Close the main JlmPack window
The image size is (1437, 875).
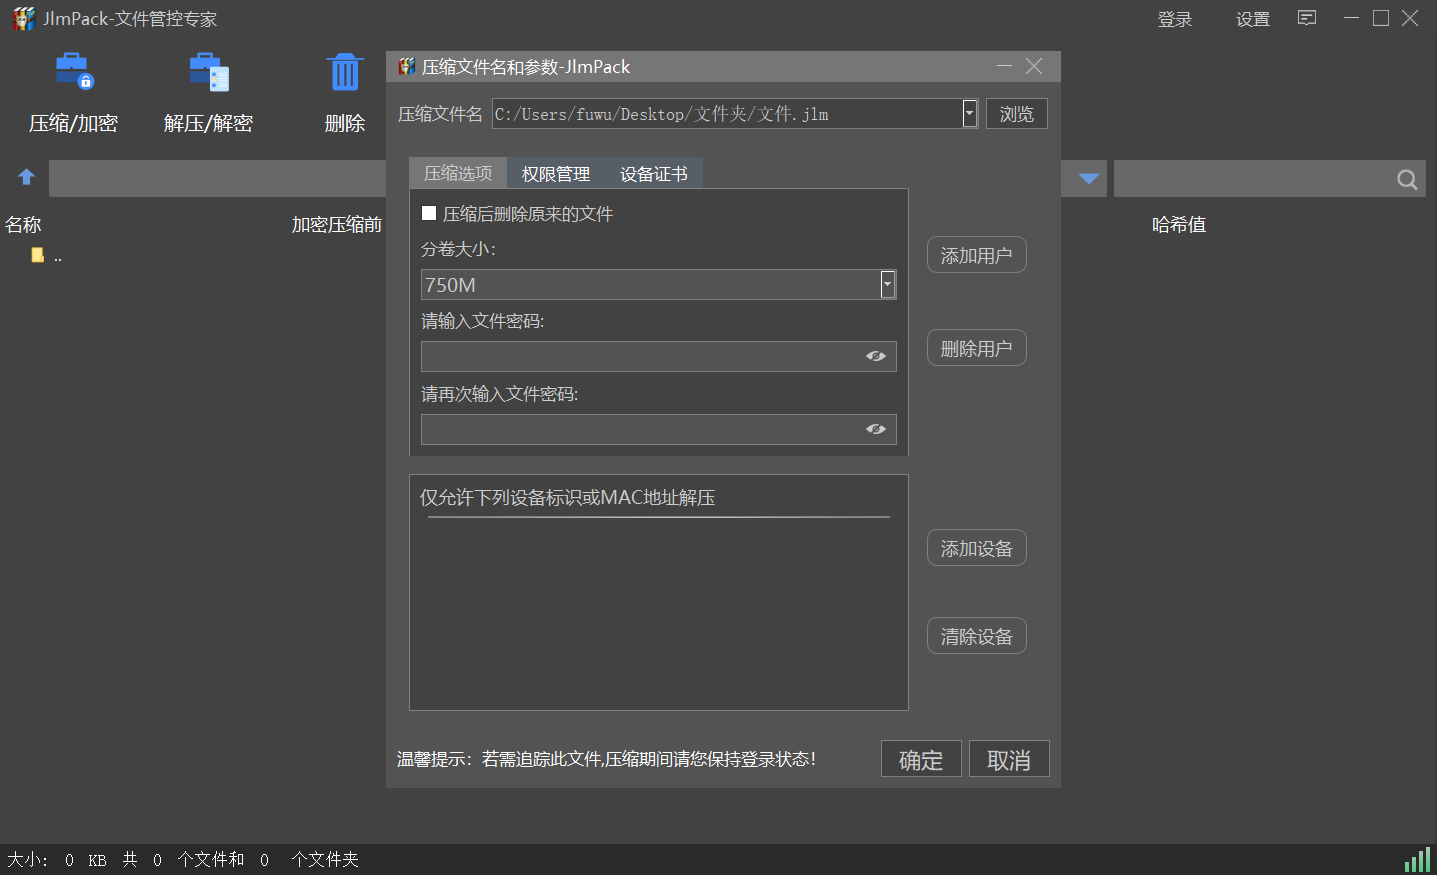click(1410, 18)
